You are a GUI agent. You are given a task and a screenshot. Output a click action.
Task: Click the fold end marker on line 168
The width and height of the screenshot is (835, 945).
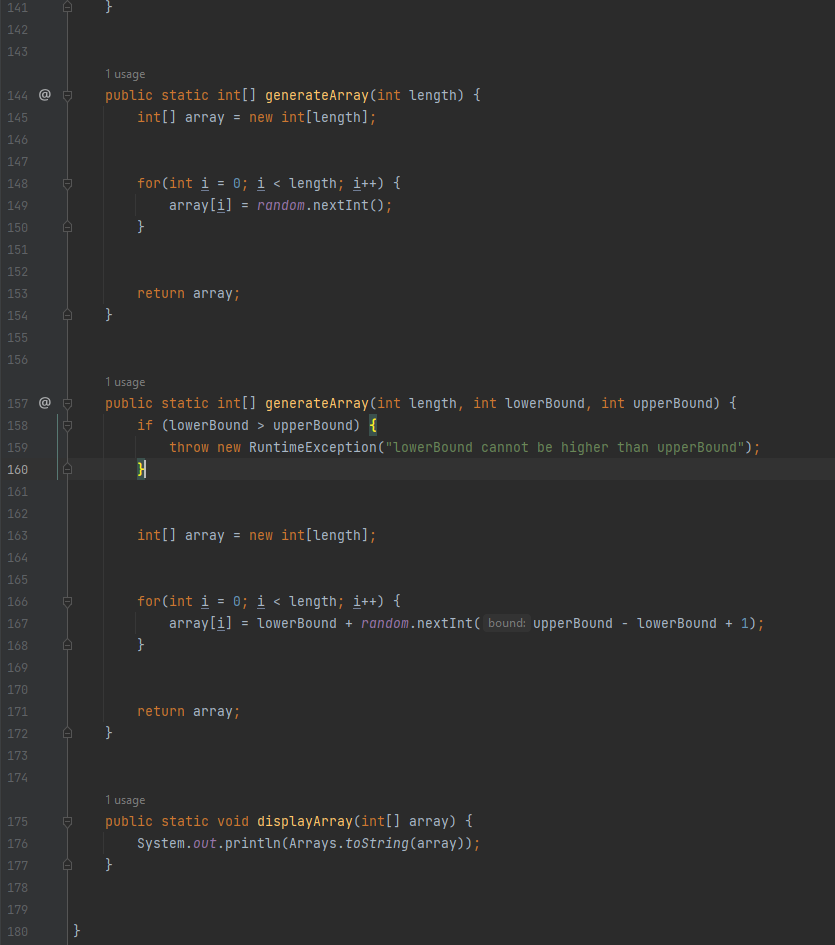point(68,645)
